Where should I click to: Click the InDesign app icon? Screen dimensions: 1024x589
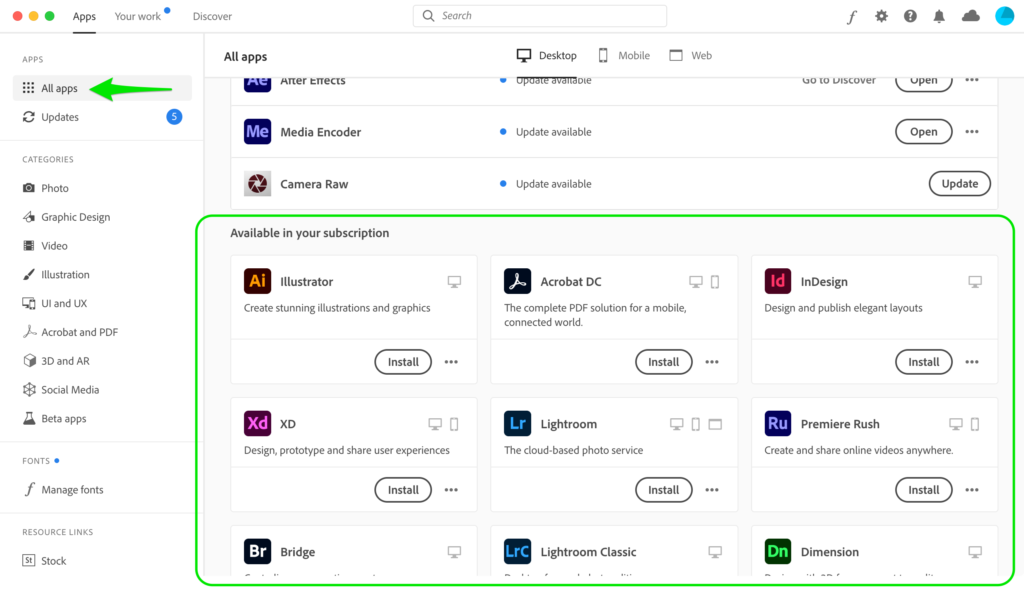[777, 281]
